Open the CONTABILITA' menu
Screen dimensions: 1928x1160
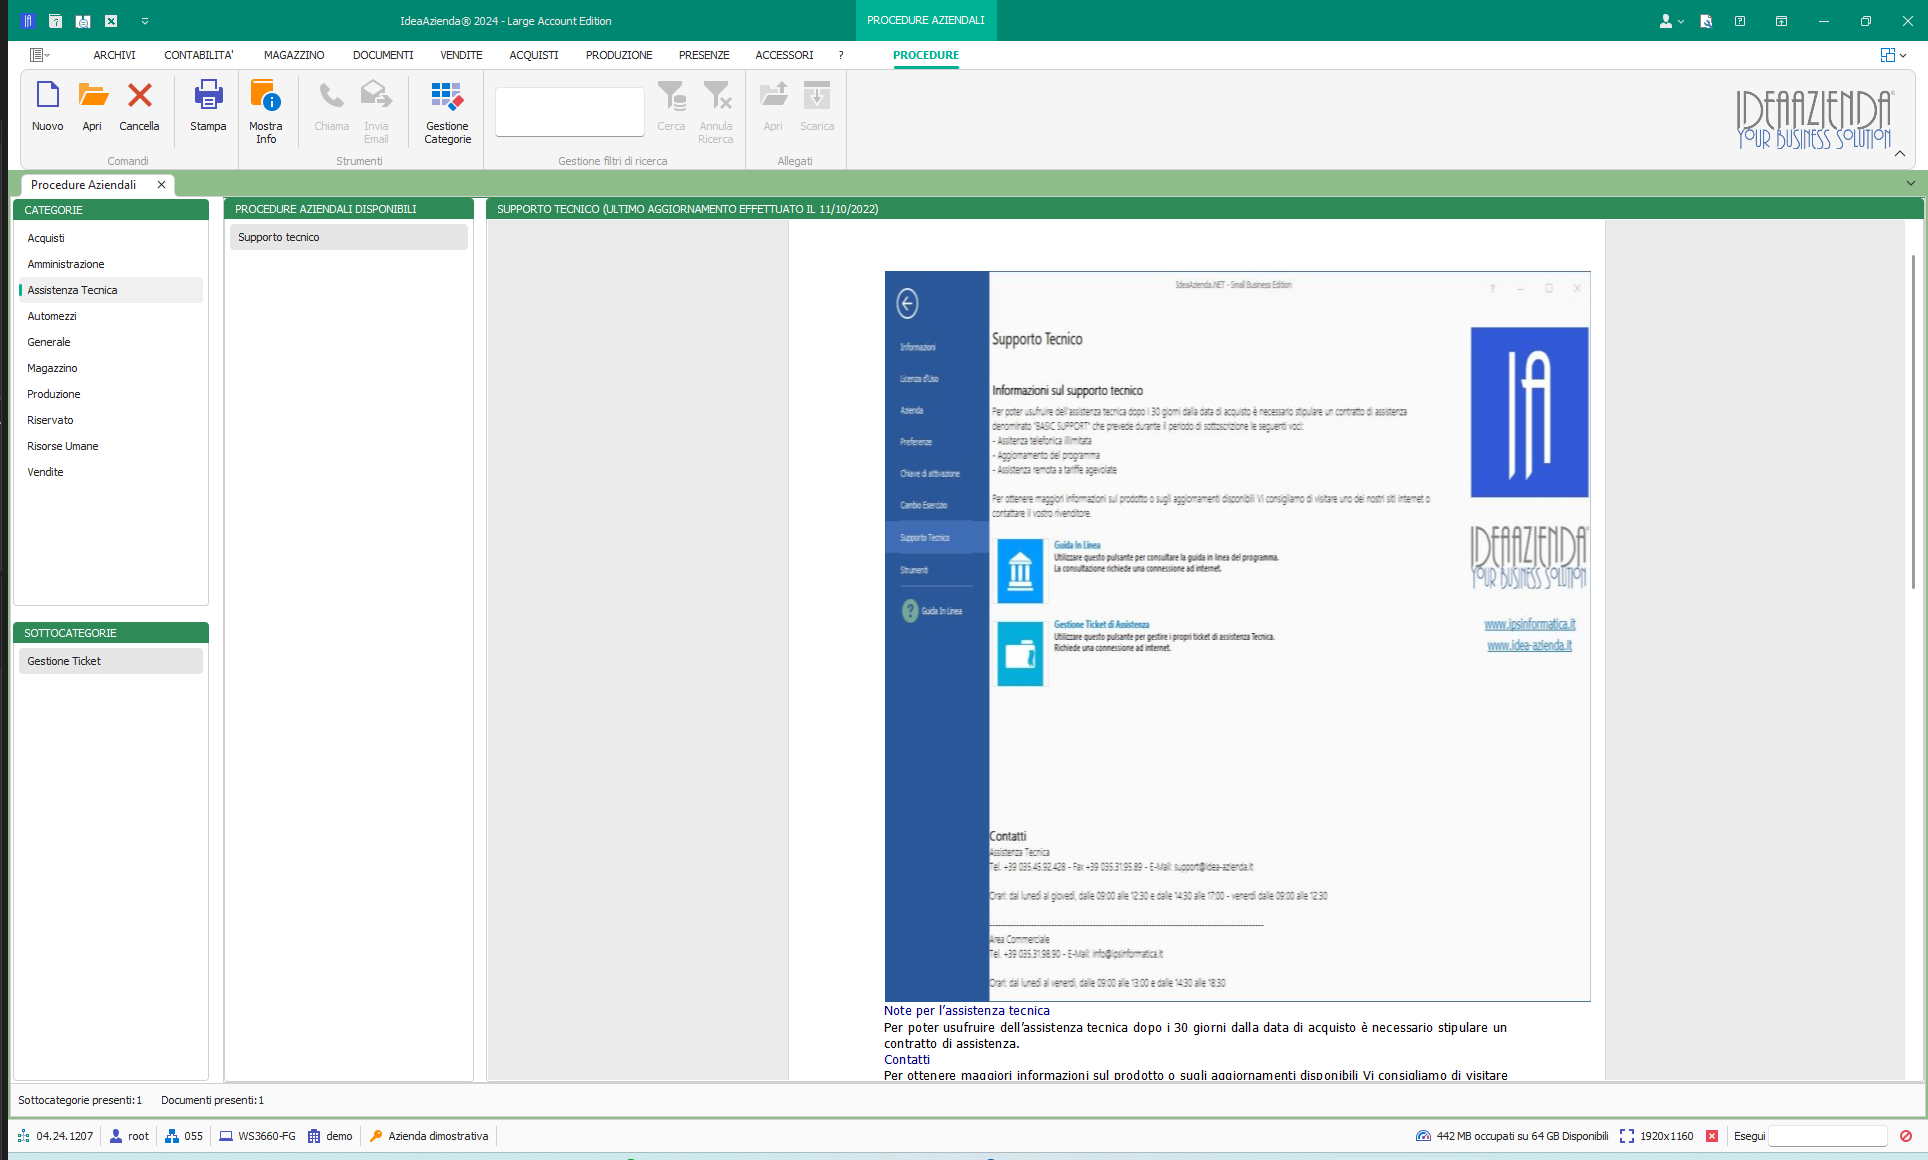(199, 55)
